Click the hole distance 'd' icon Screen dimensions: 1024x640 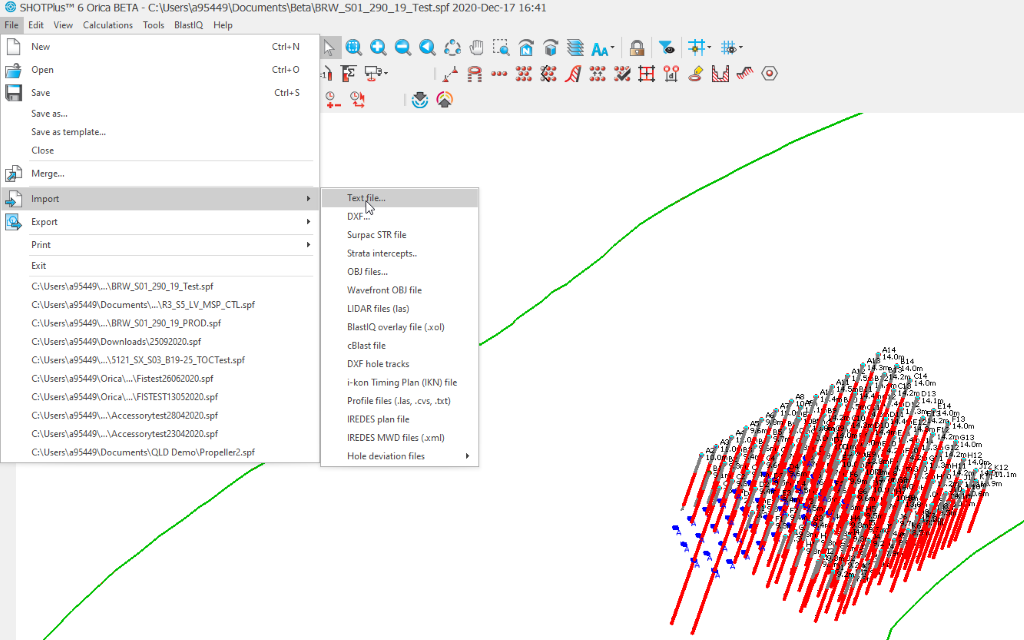pos(671,74)
